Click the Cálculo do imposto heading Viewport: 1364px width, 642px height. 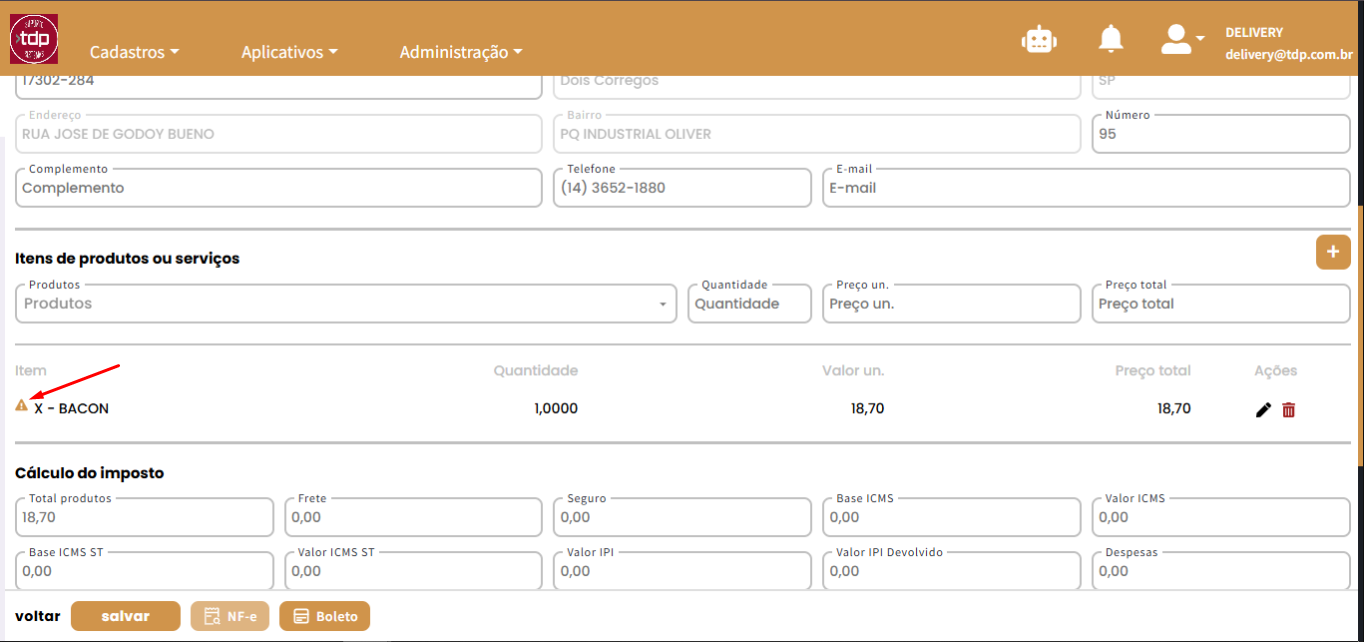(89, 473)
